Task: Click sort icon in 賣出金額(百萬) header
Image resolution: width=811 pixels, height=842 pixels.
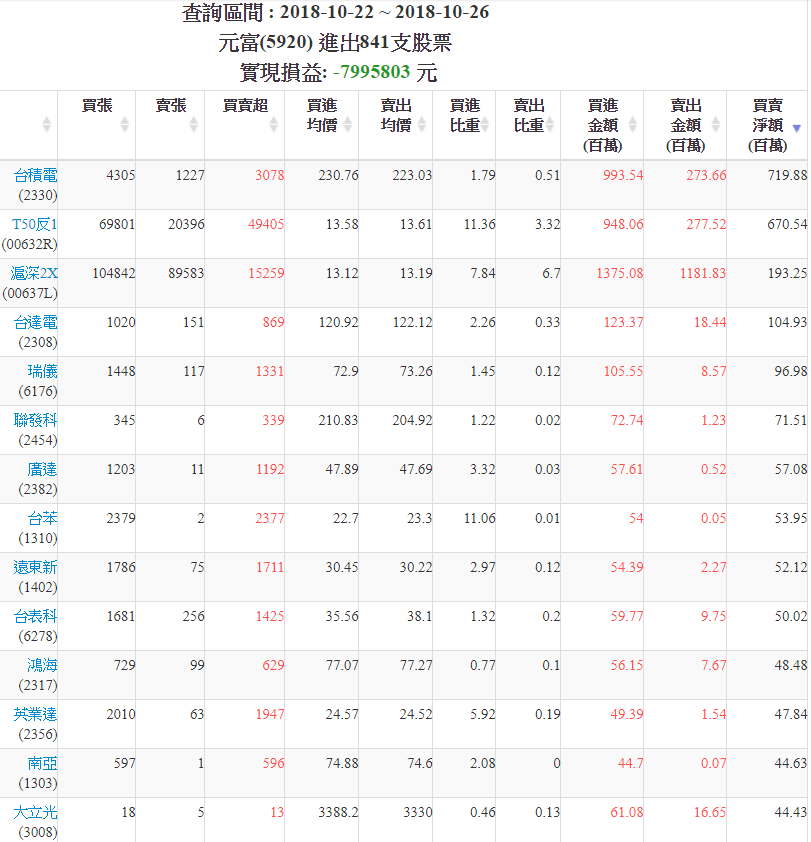Action: pyautogui.click(x=714, y=124)
